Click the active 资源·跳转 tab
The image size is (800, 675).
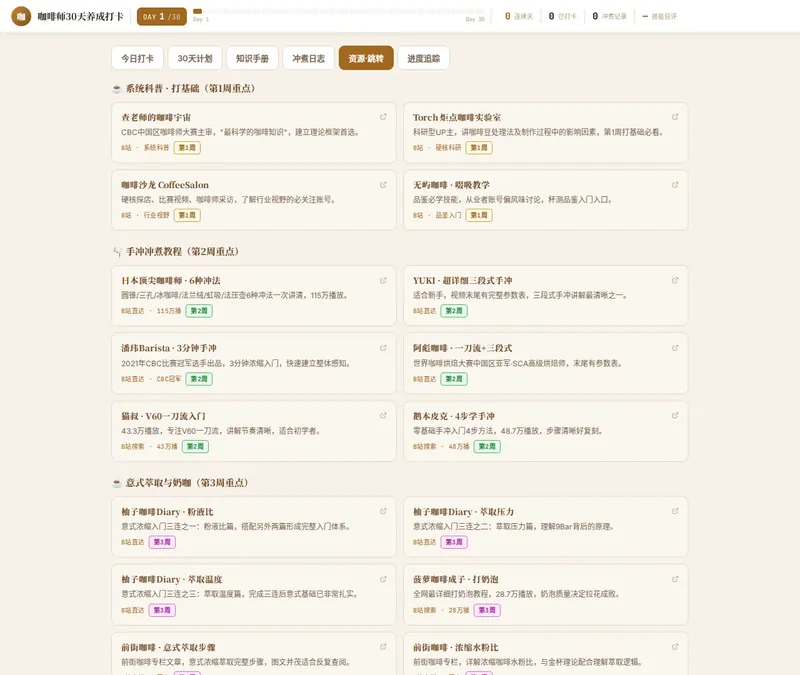click(366, 58)
